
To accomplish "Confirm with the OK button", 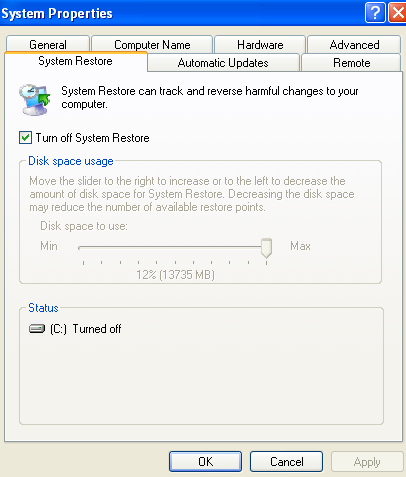I will point(205,462).
